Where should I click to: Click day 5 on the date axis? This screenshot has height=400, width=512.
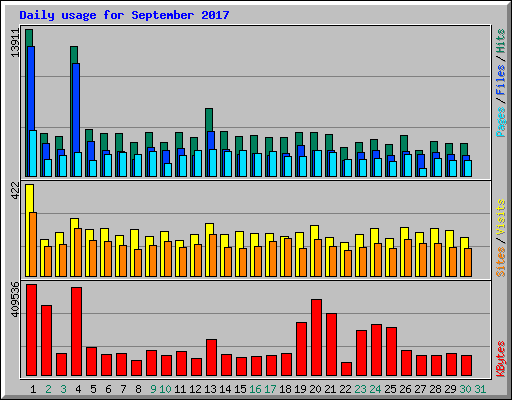[x=93, y=389]
